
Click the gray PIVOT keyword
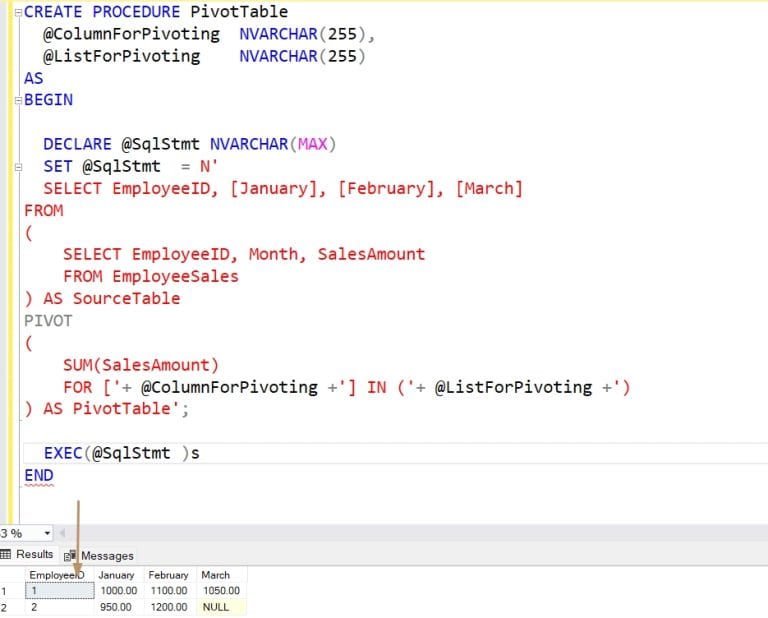48,321
